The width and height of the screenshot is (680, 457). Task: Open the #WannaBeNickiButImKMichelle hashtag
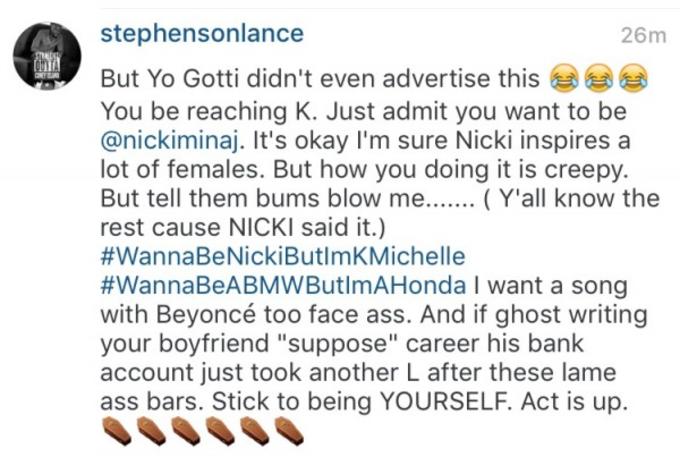(x=283, y=256)
